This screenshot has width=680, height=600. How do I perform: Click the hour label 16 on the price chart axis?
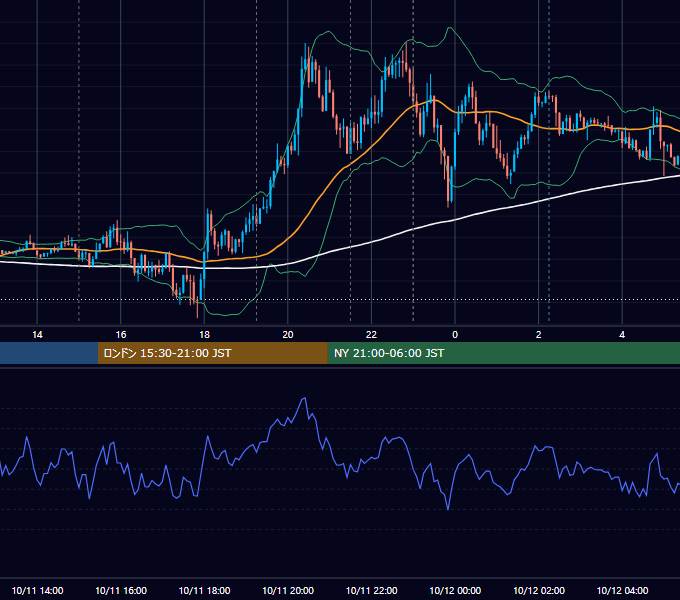[121, 335]
